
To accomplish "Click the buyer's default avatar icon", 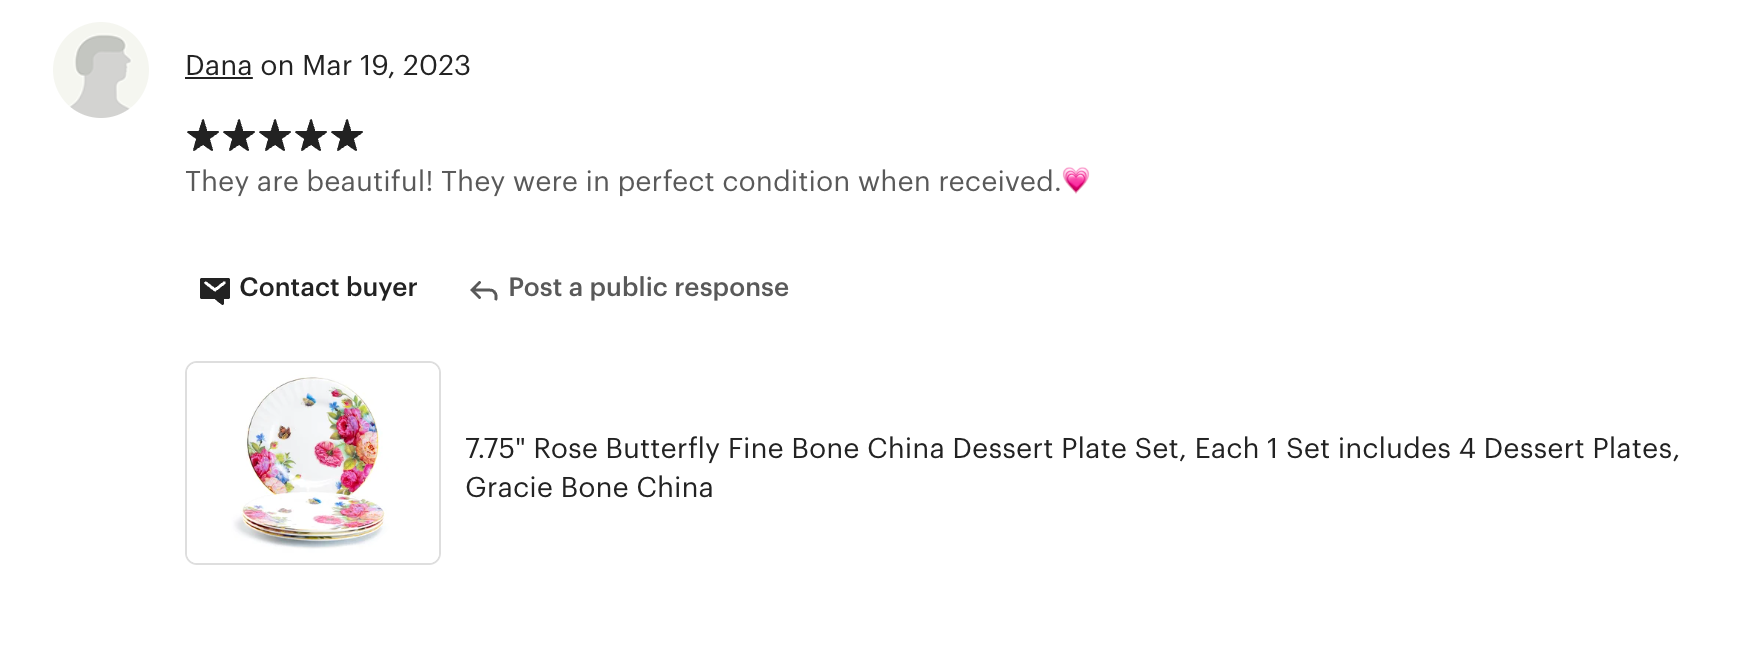I will 101,70.
